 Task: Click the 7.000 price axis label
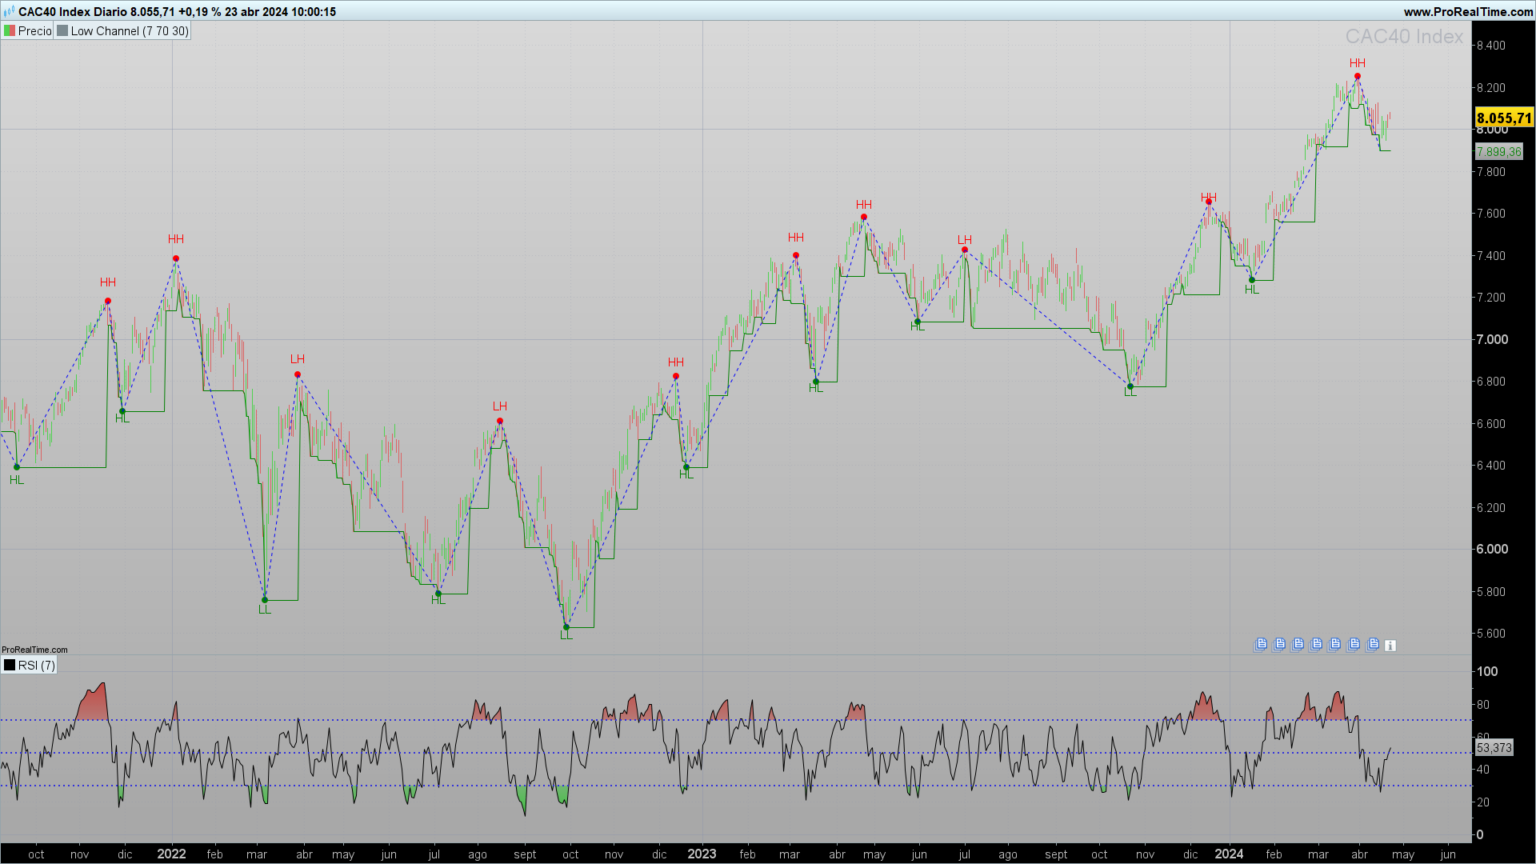[x=1492, y=340]
